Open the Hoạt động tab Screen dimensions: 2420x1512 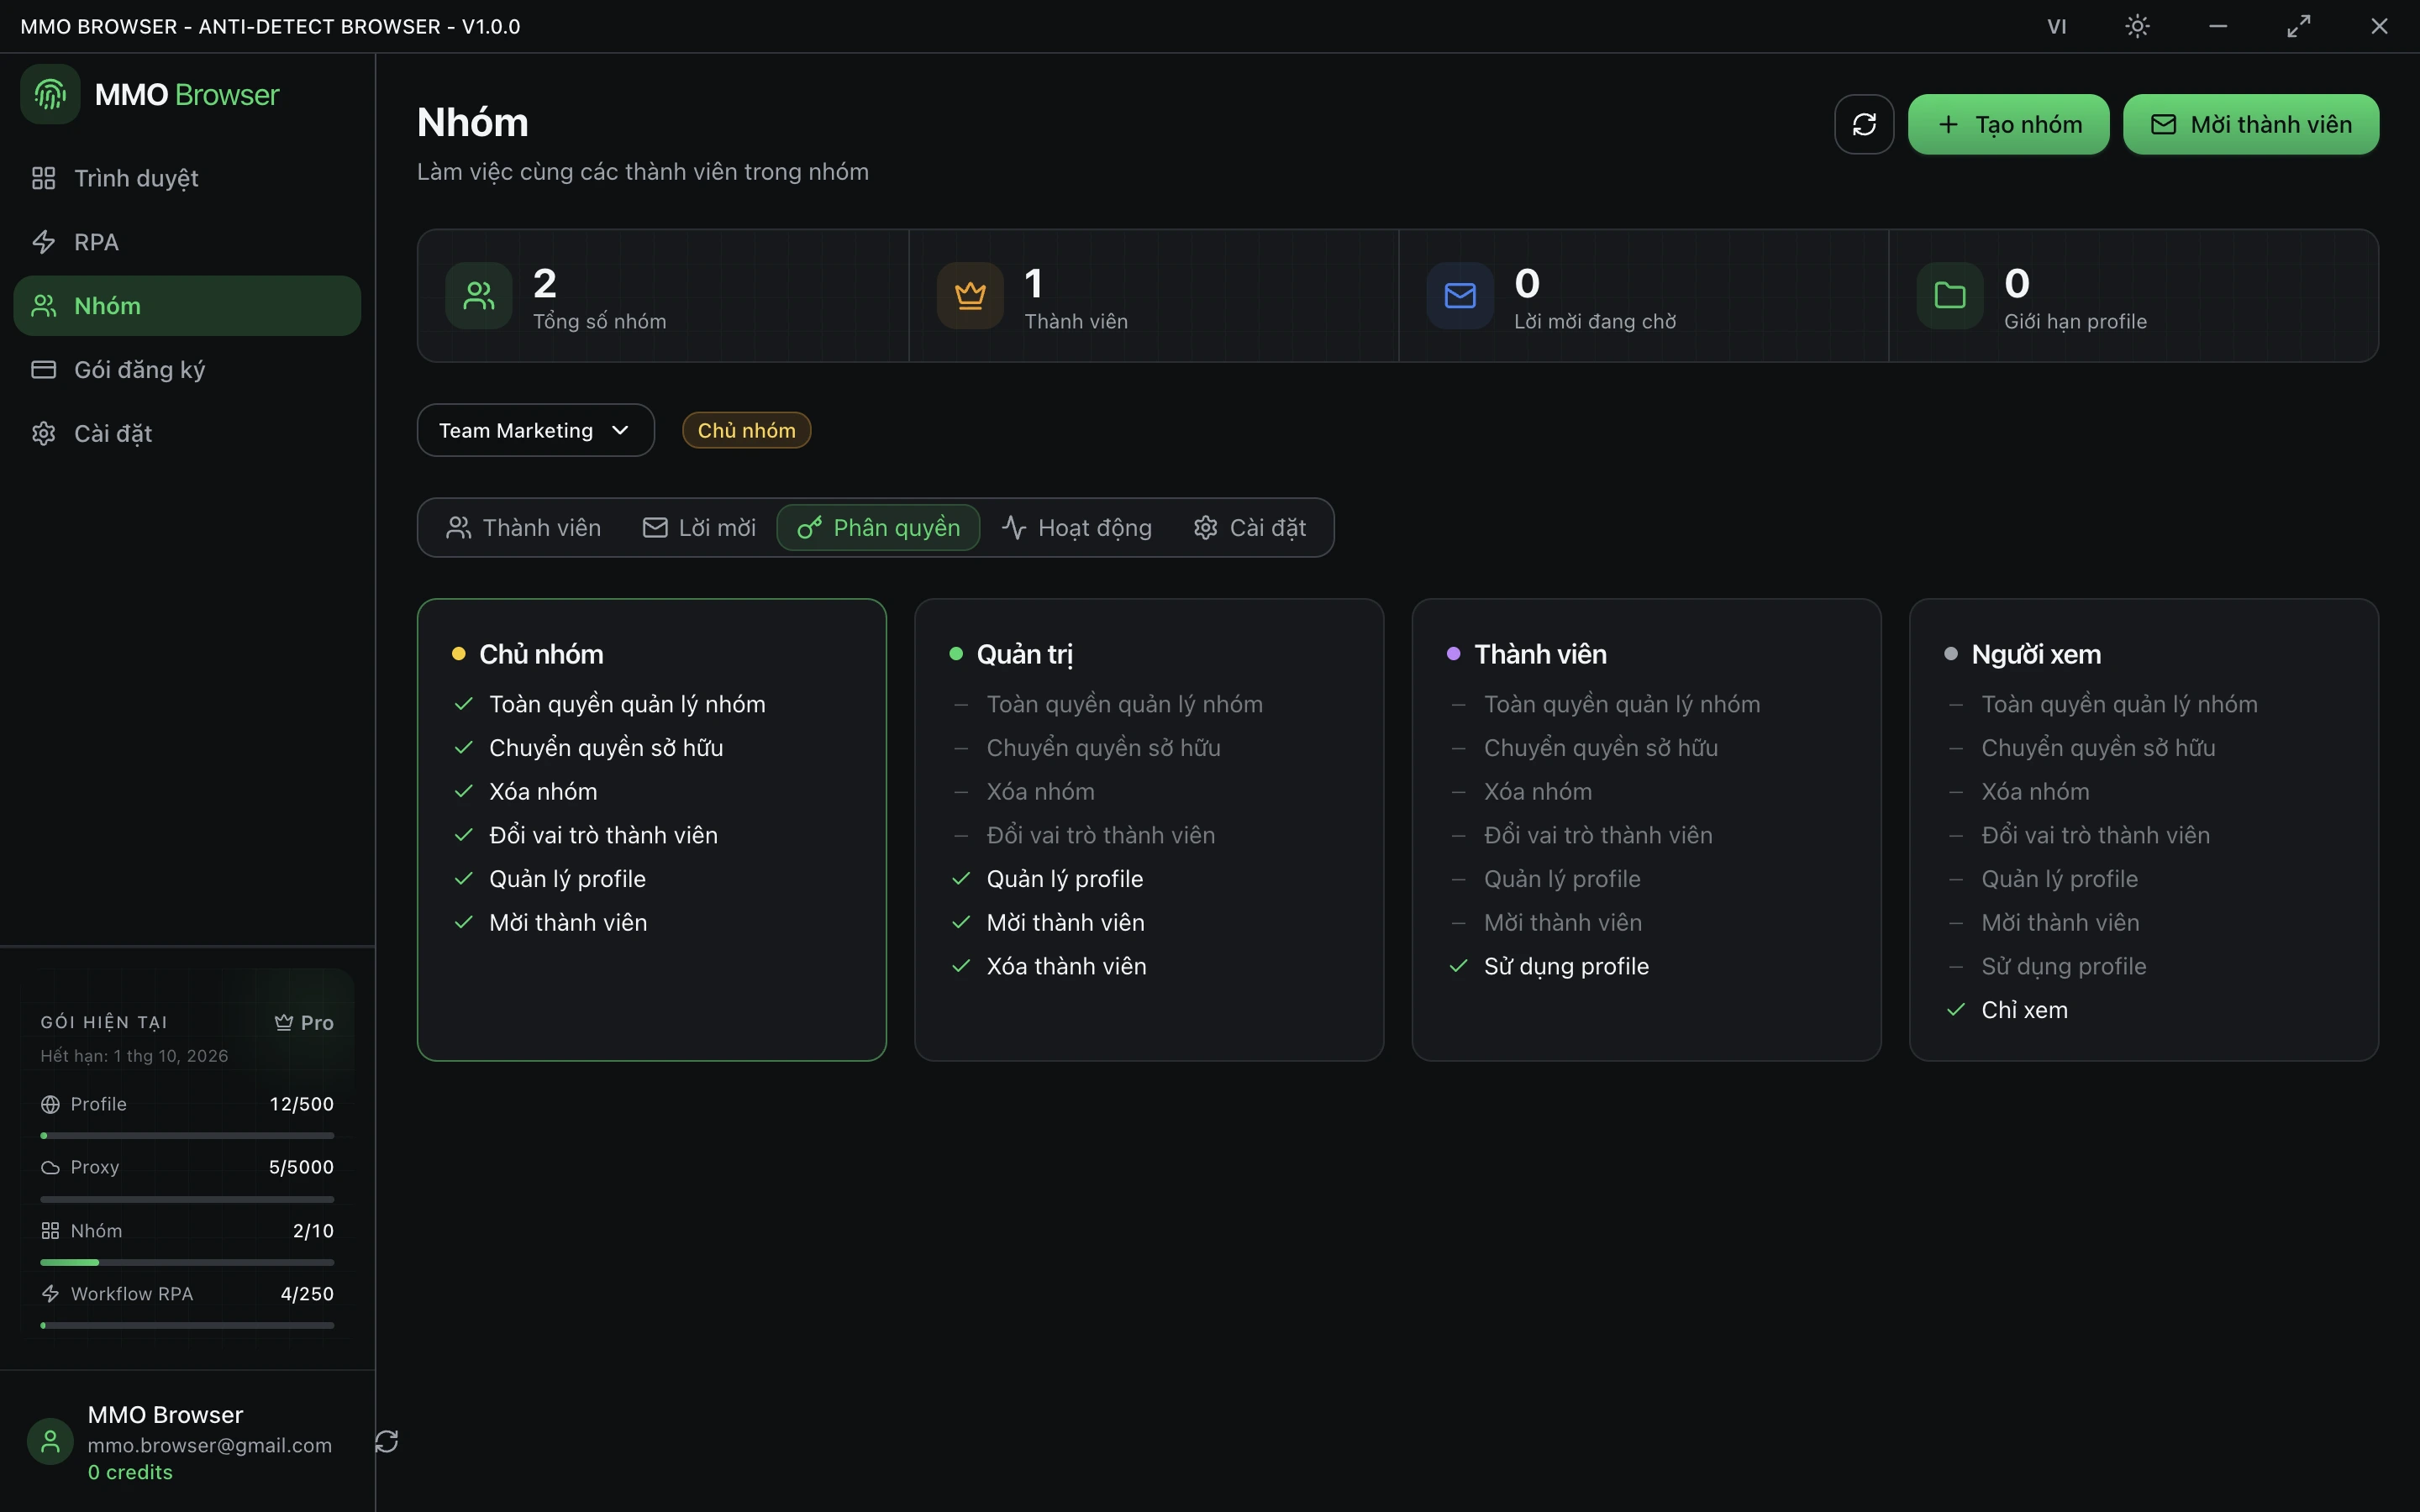point(1077,527)
